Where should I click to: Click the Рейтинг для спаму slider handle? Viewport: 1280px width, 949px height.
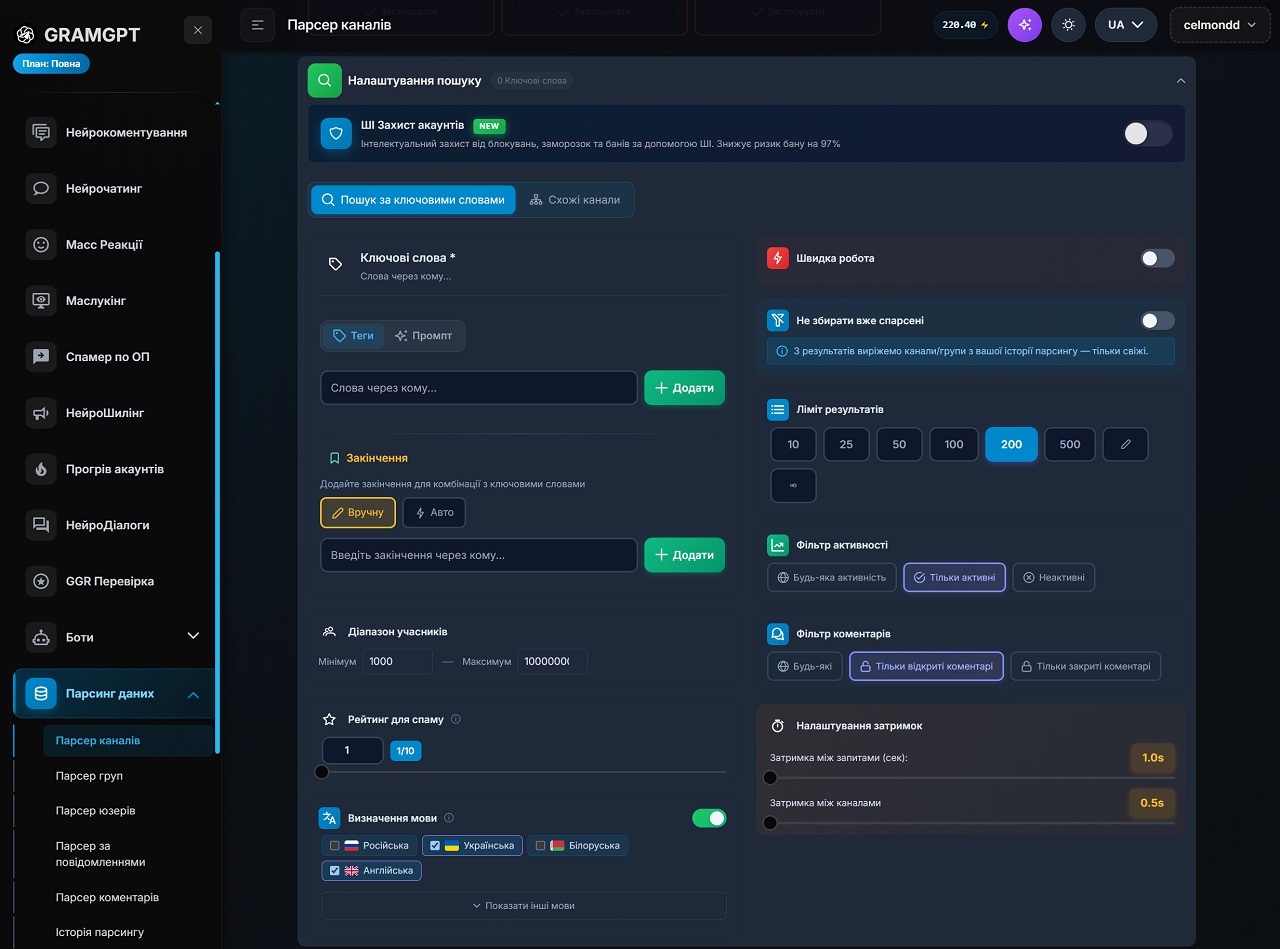[x=321, y=772]
